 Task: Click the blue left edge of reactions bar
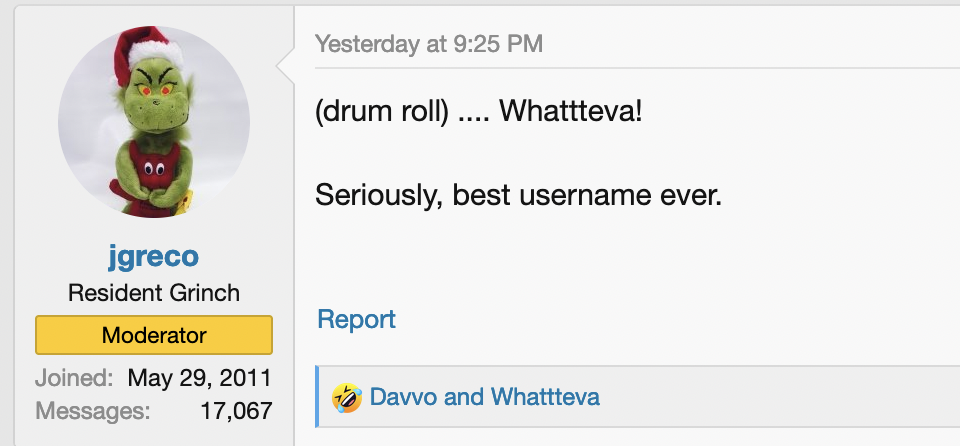(x=317, y=396)
